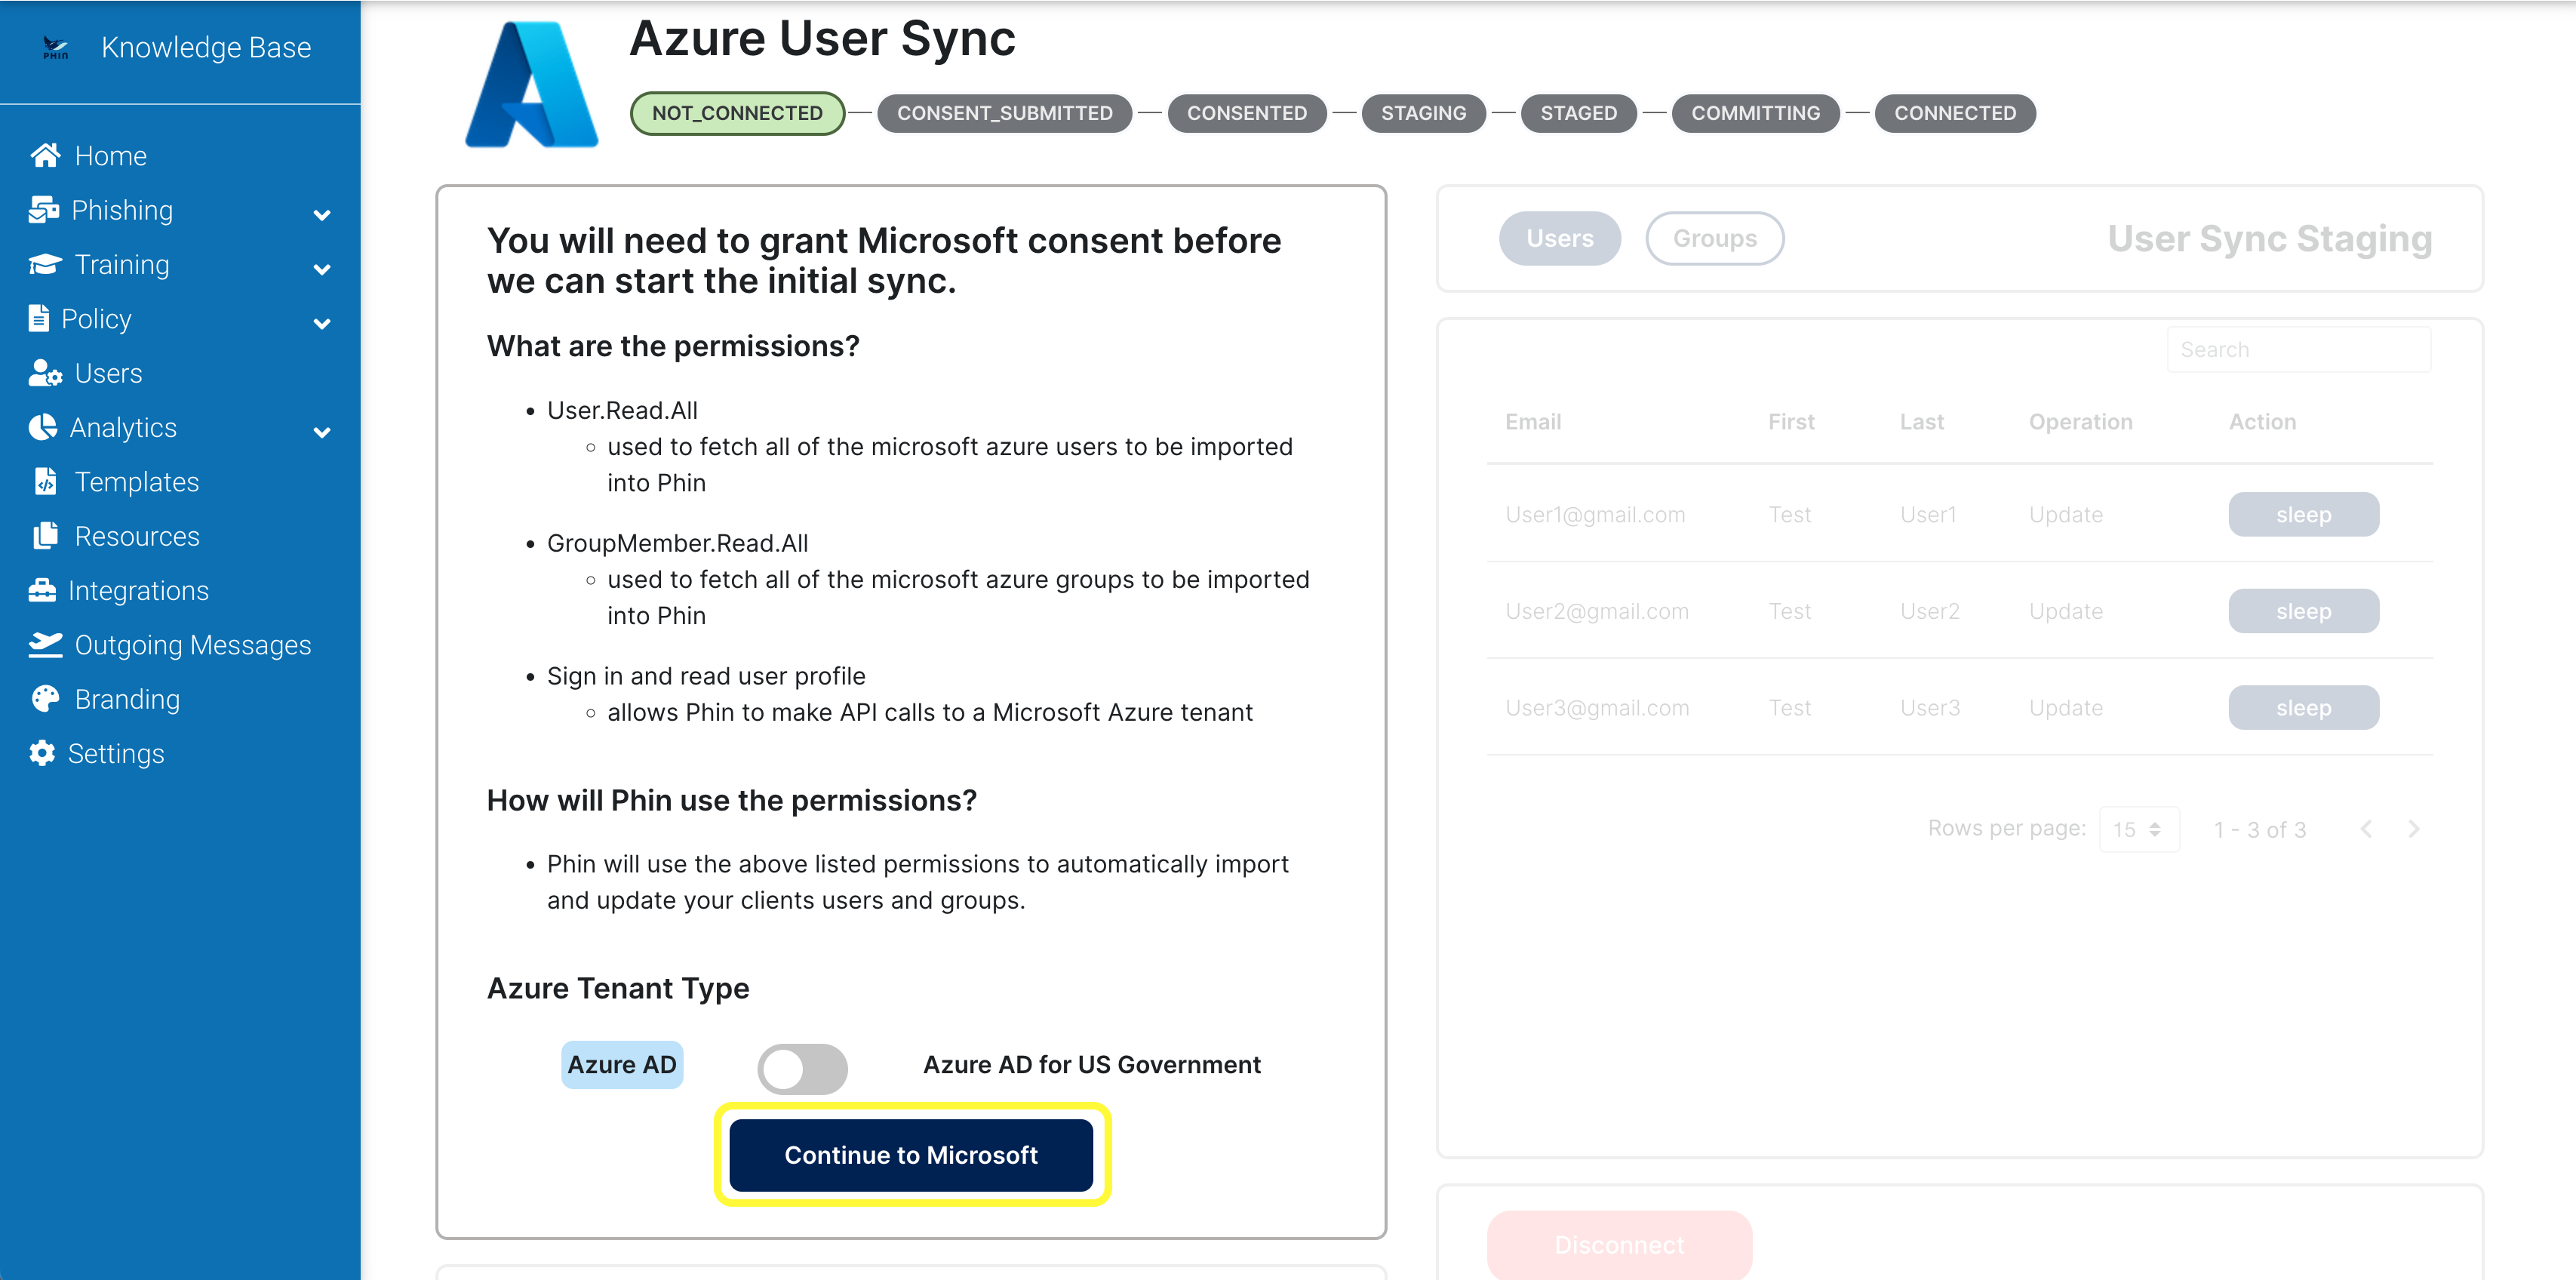Click the staging table Search field
Screen dimensions: 2576x1280
2299,350
